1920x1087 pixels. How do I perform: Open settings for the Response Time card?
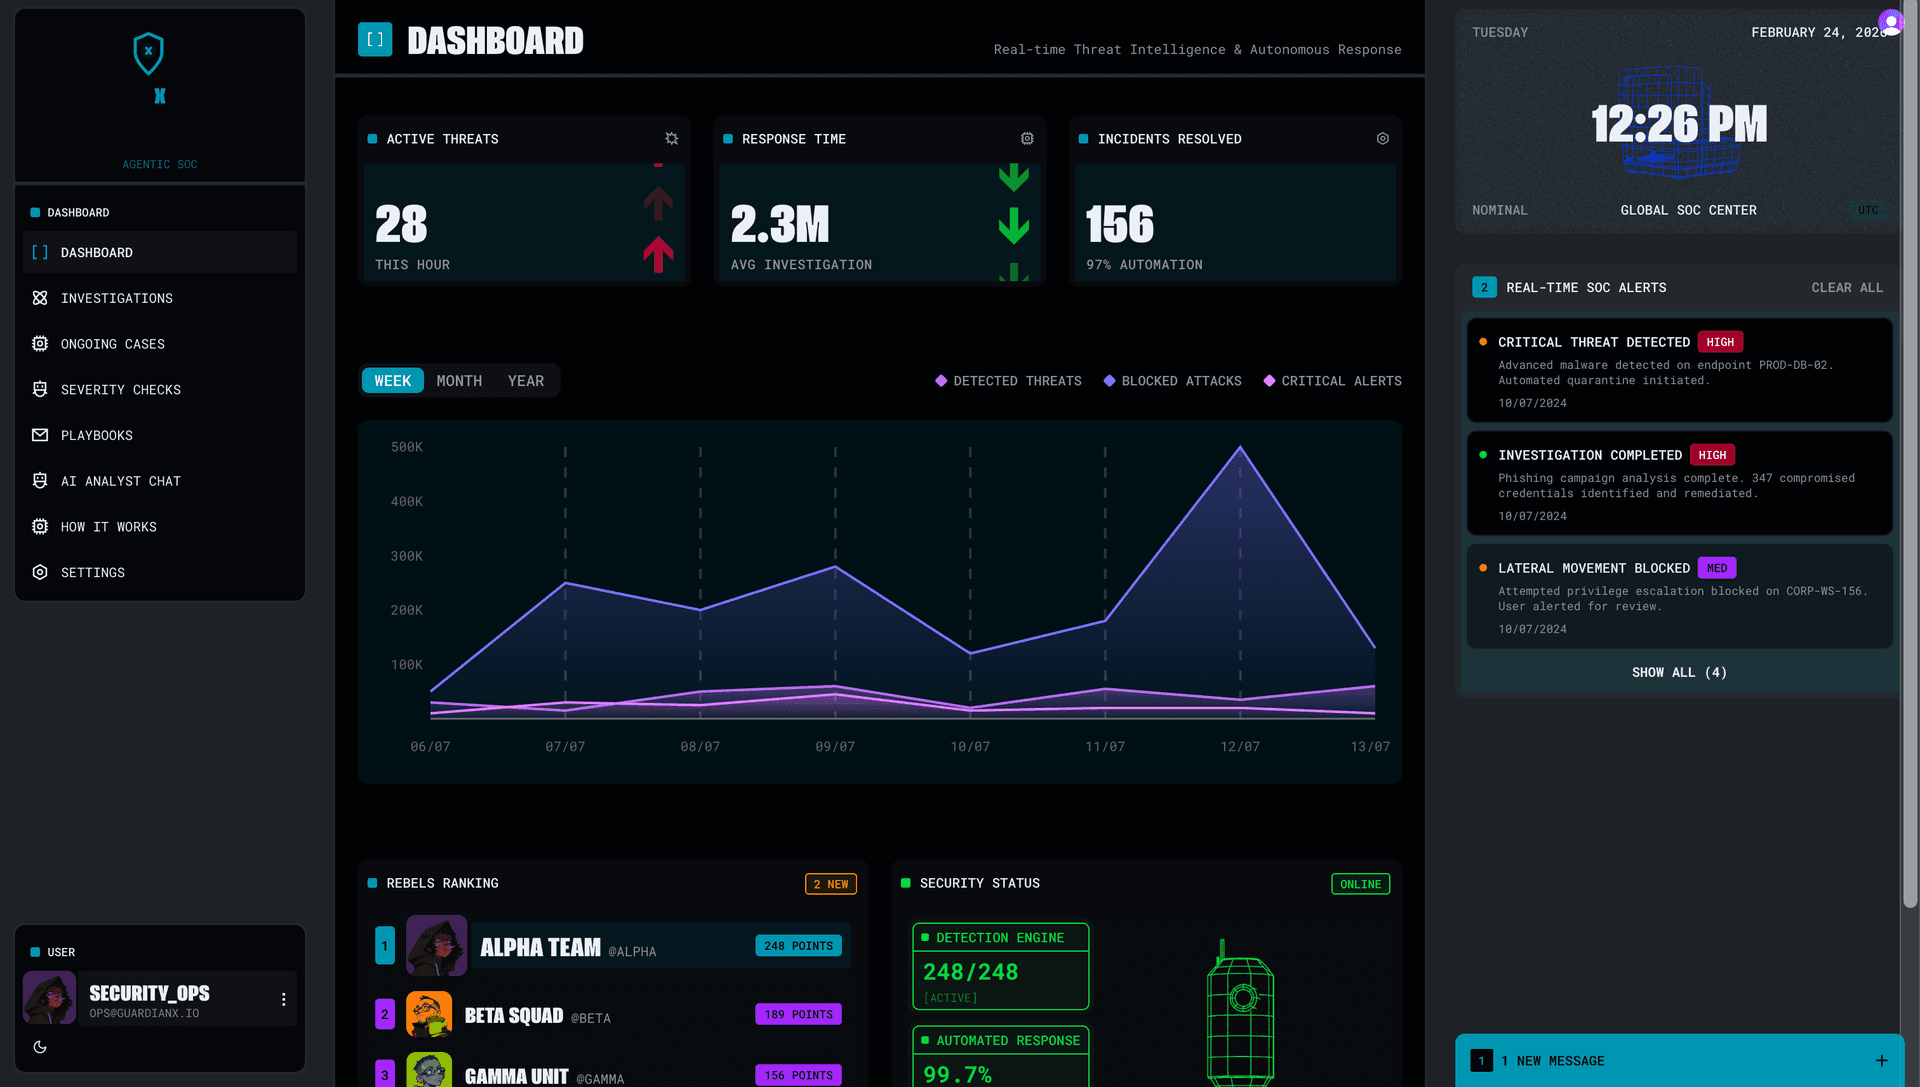click(x=1027, y=138)
